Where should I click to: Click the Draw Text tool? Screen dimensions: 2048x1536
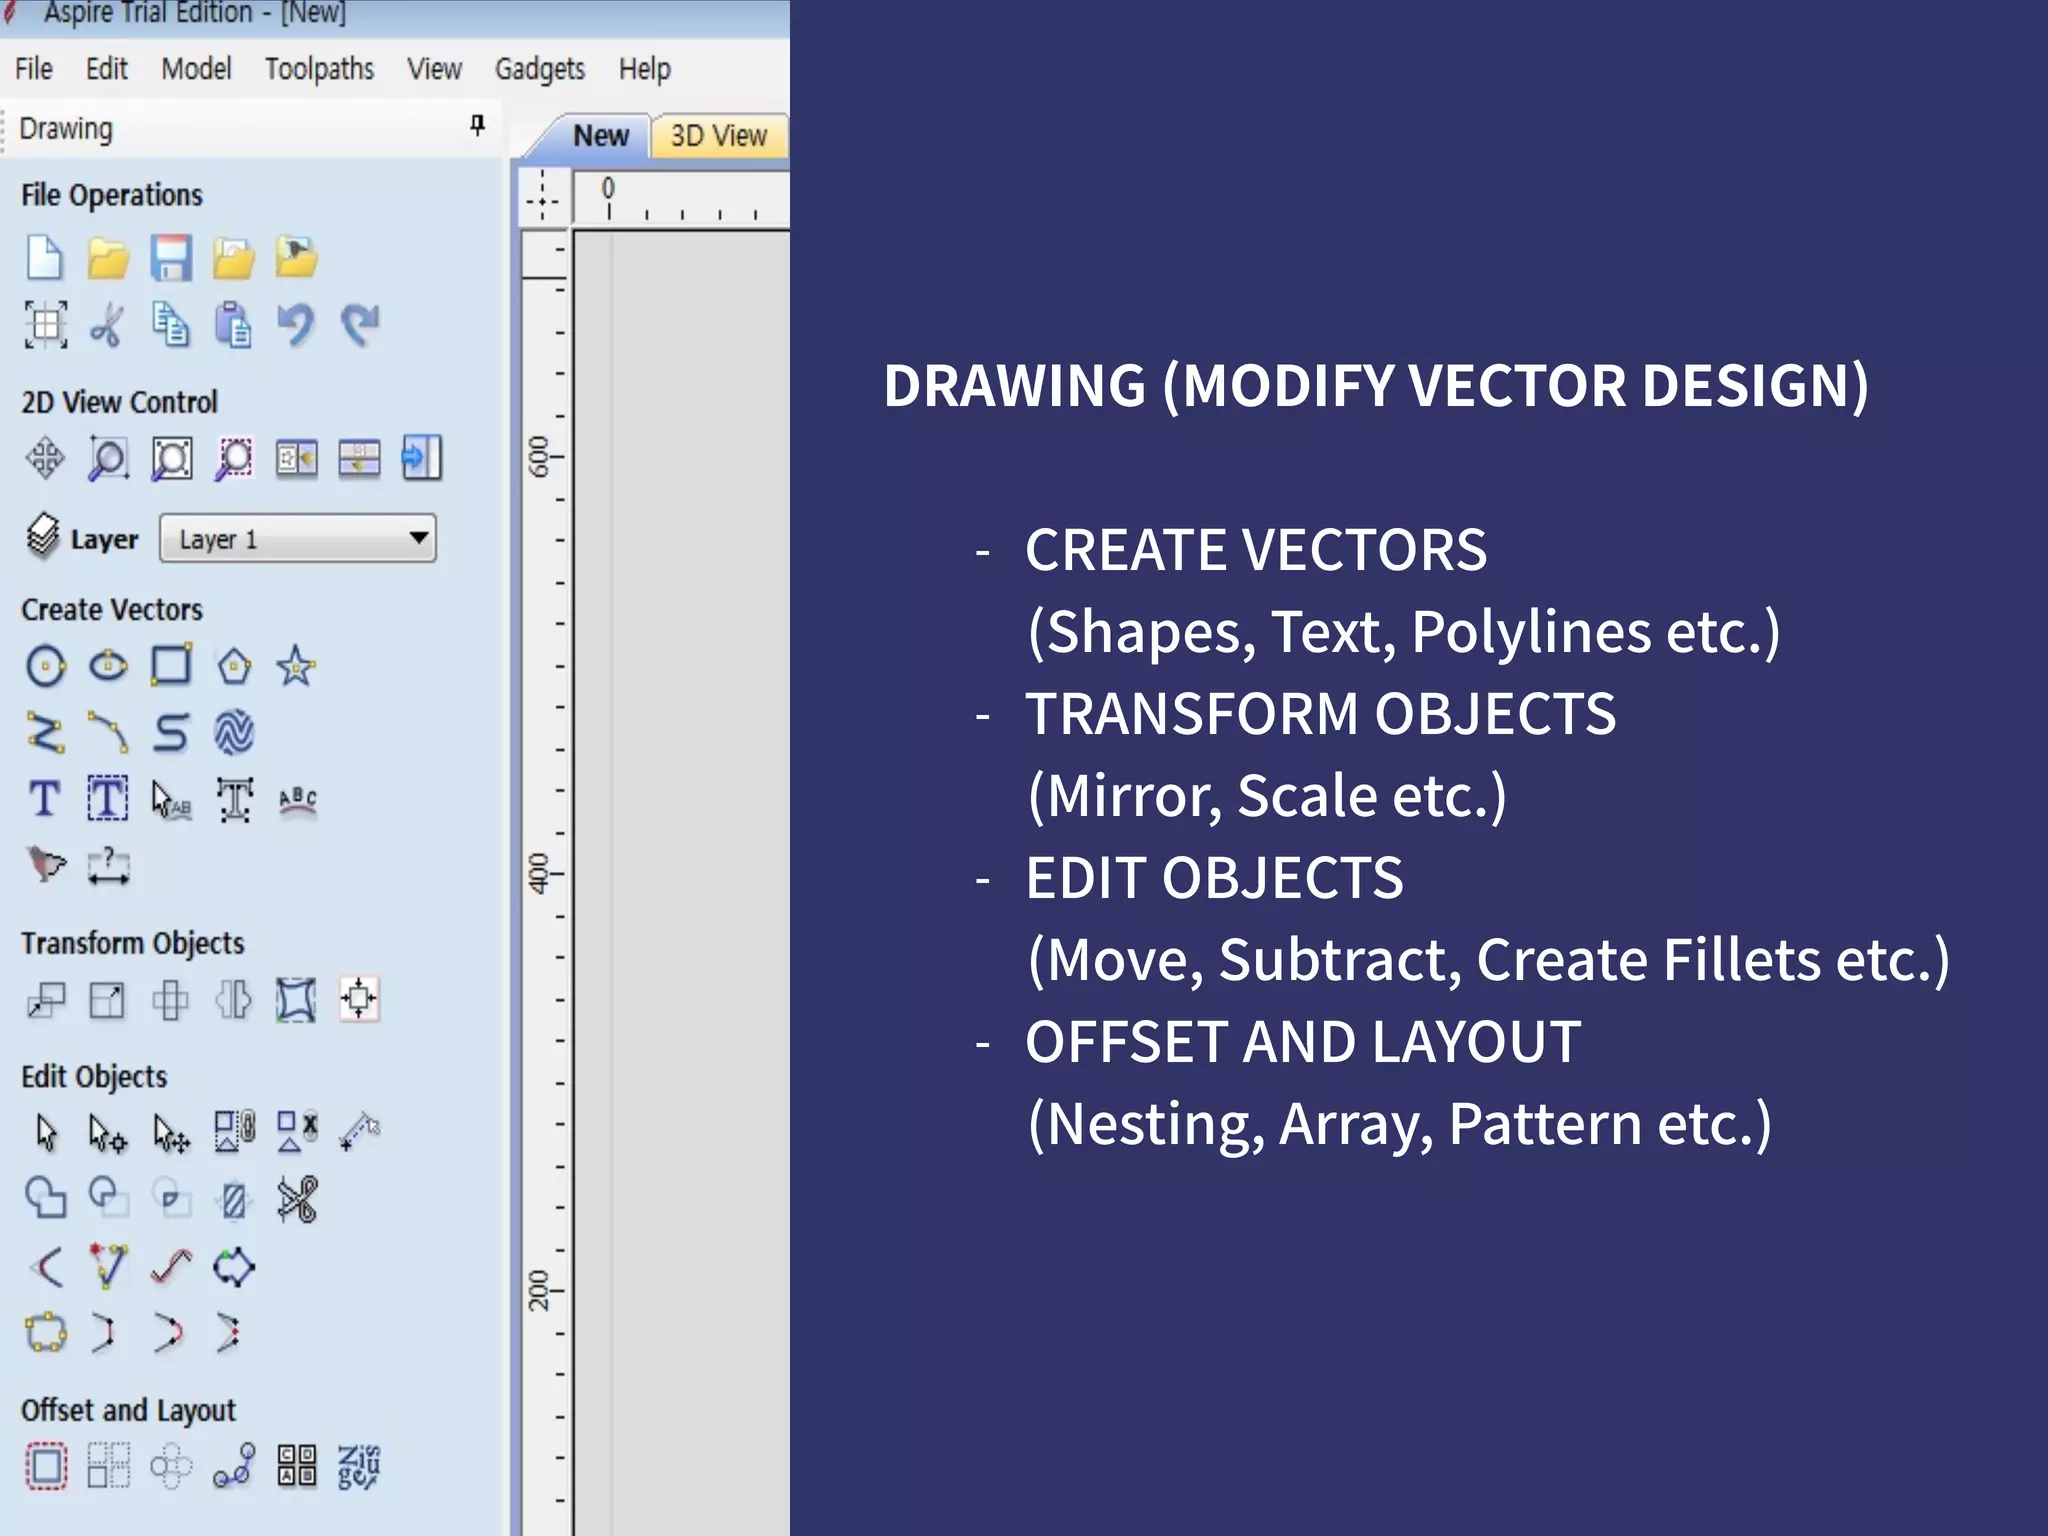(44, 799)
